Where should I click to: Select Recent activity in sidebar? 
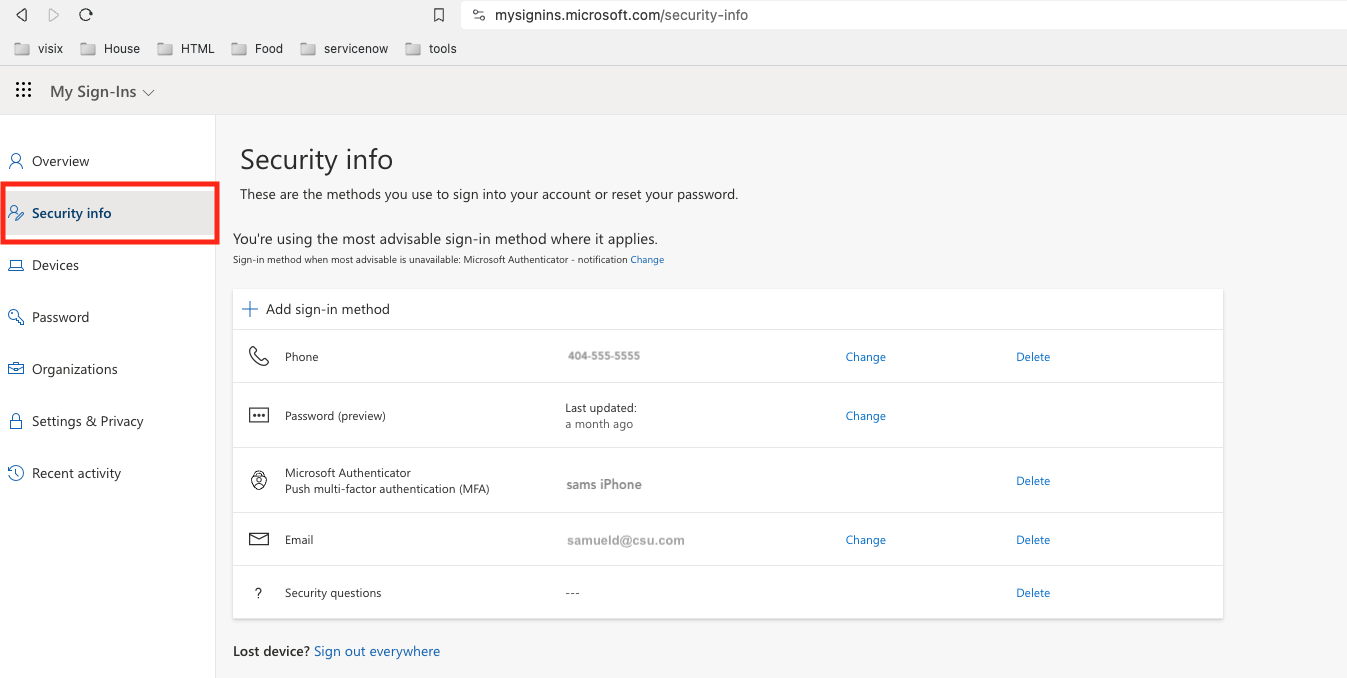click(76, 473)
